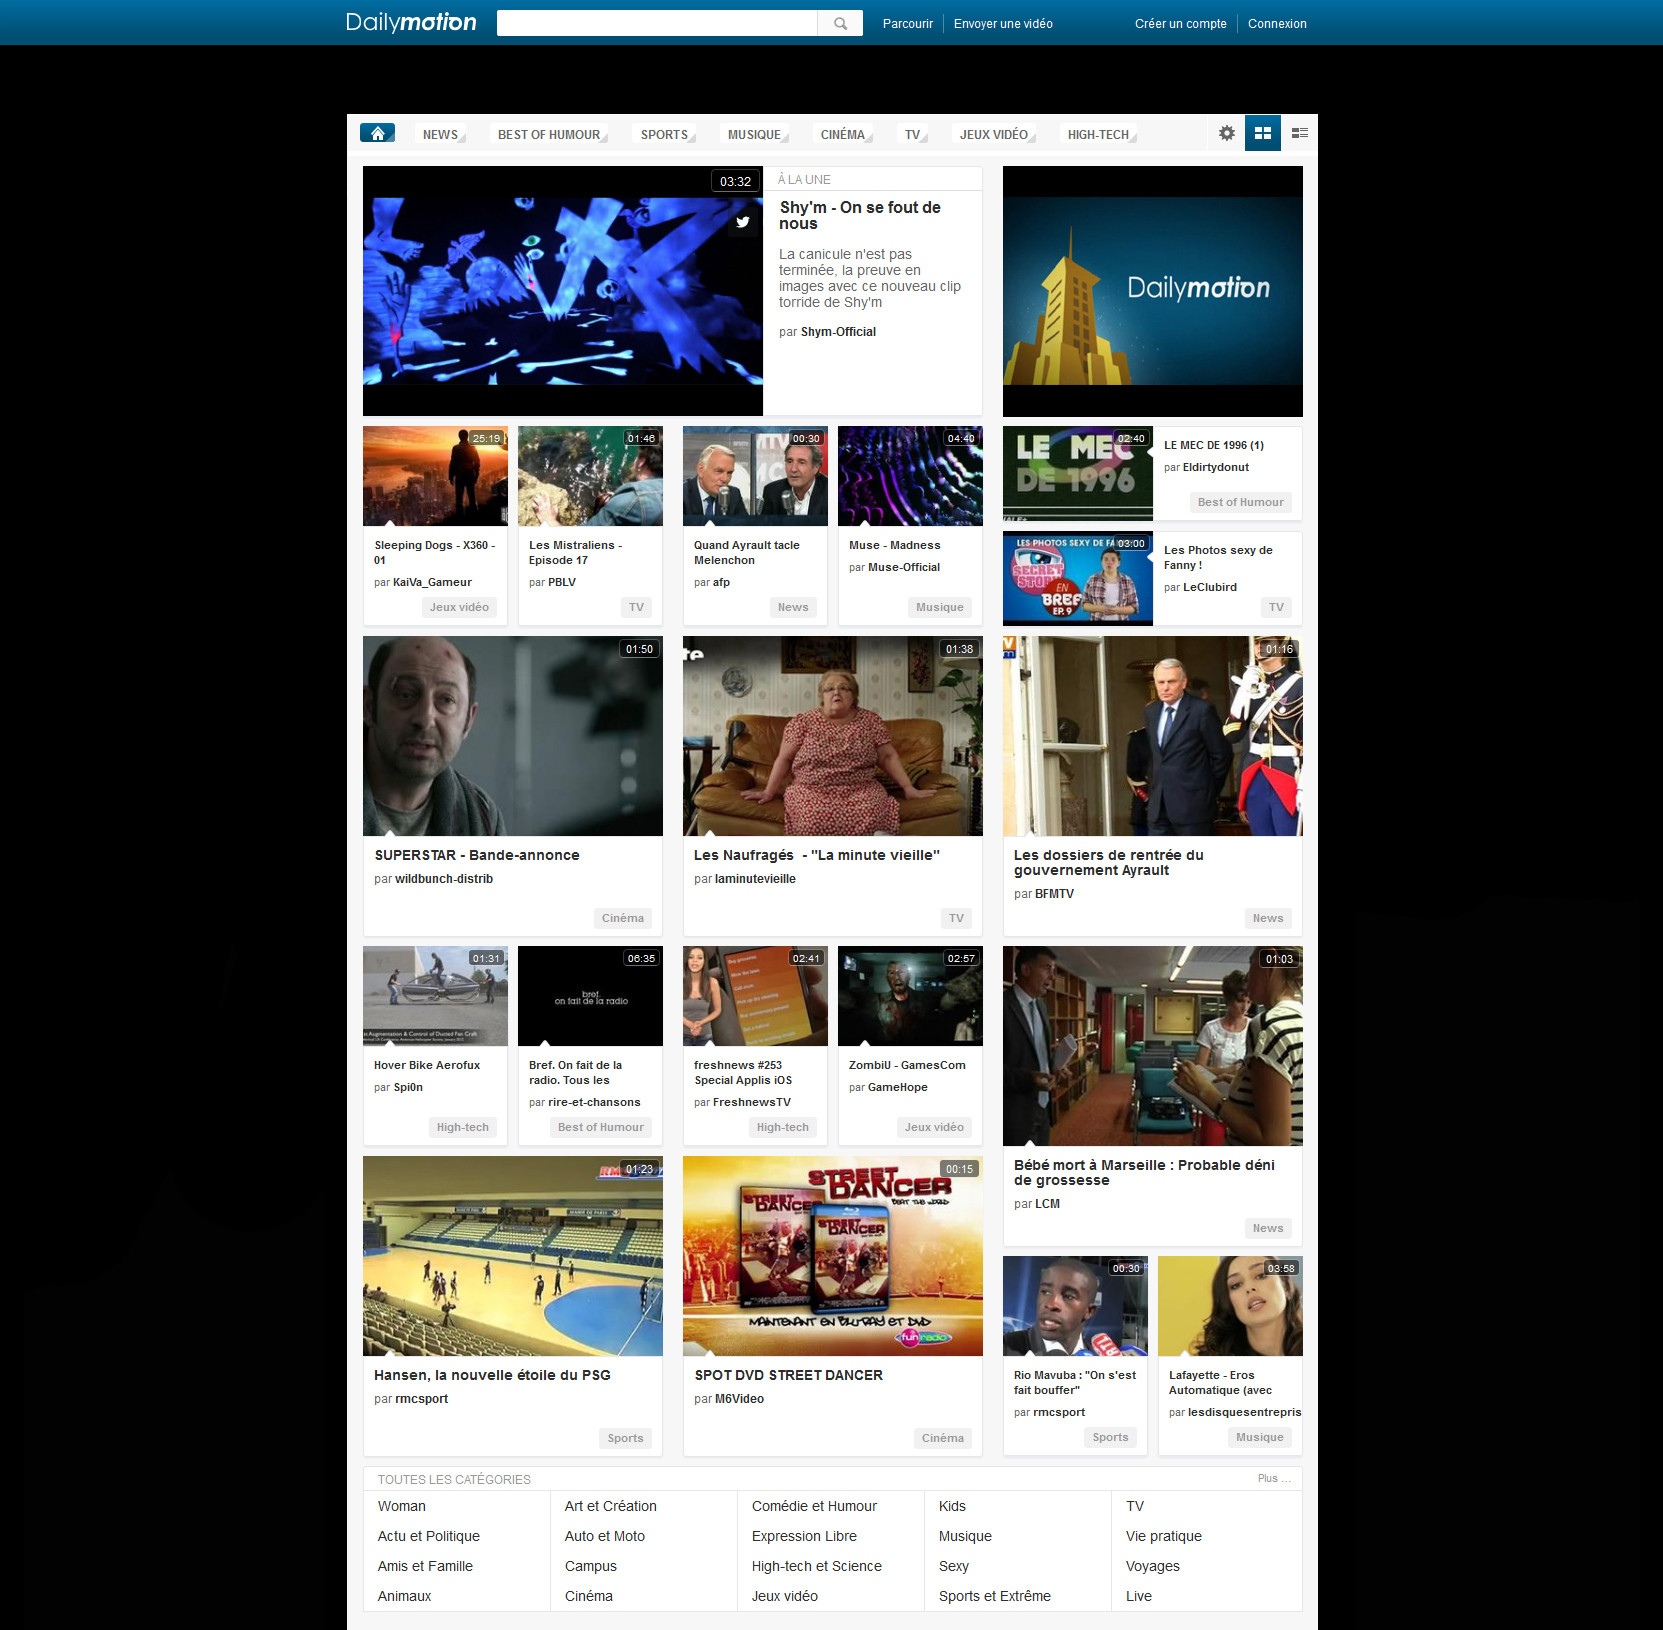The width and height of the screenshot is (1663, 1630).
Task: Select the home icon in the navigation bar
Action: (x=377, y=131)
